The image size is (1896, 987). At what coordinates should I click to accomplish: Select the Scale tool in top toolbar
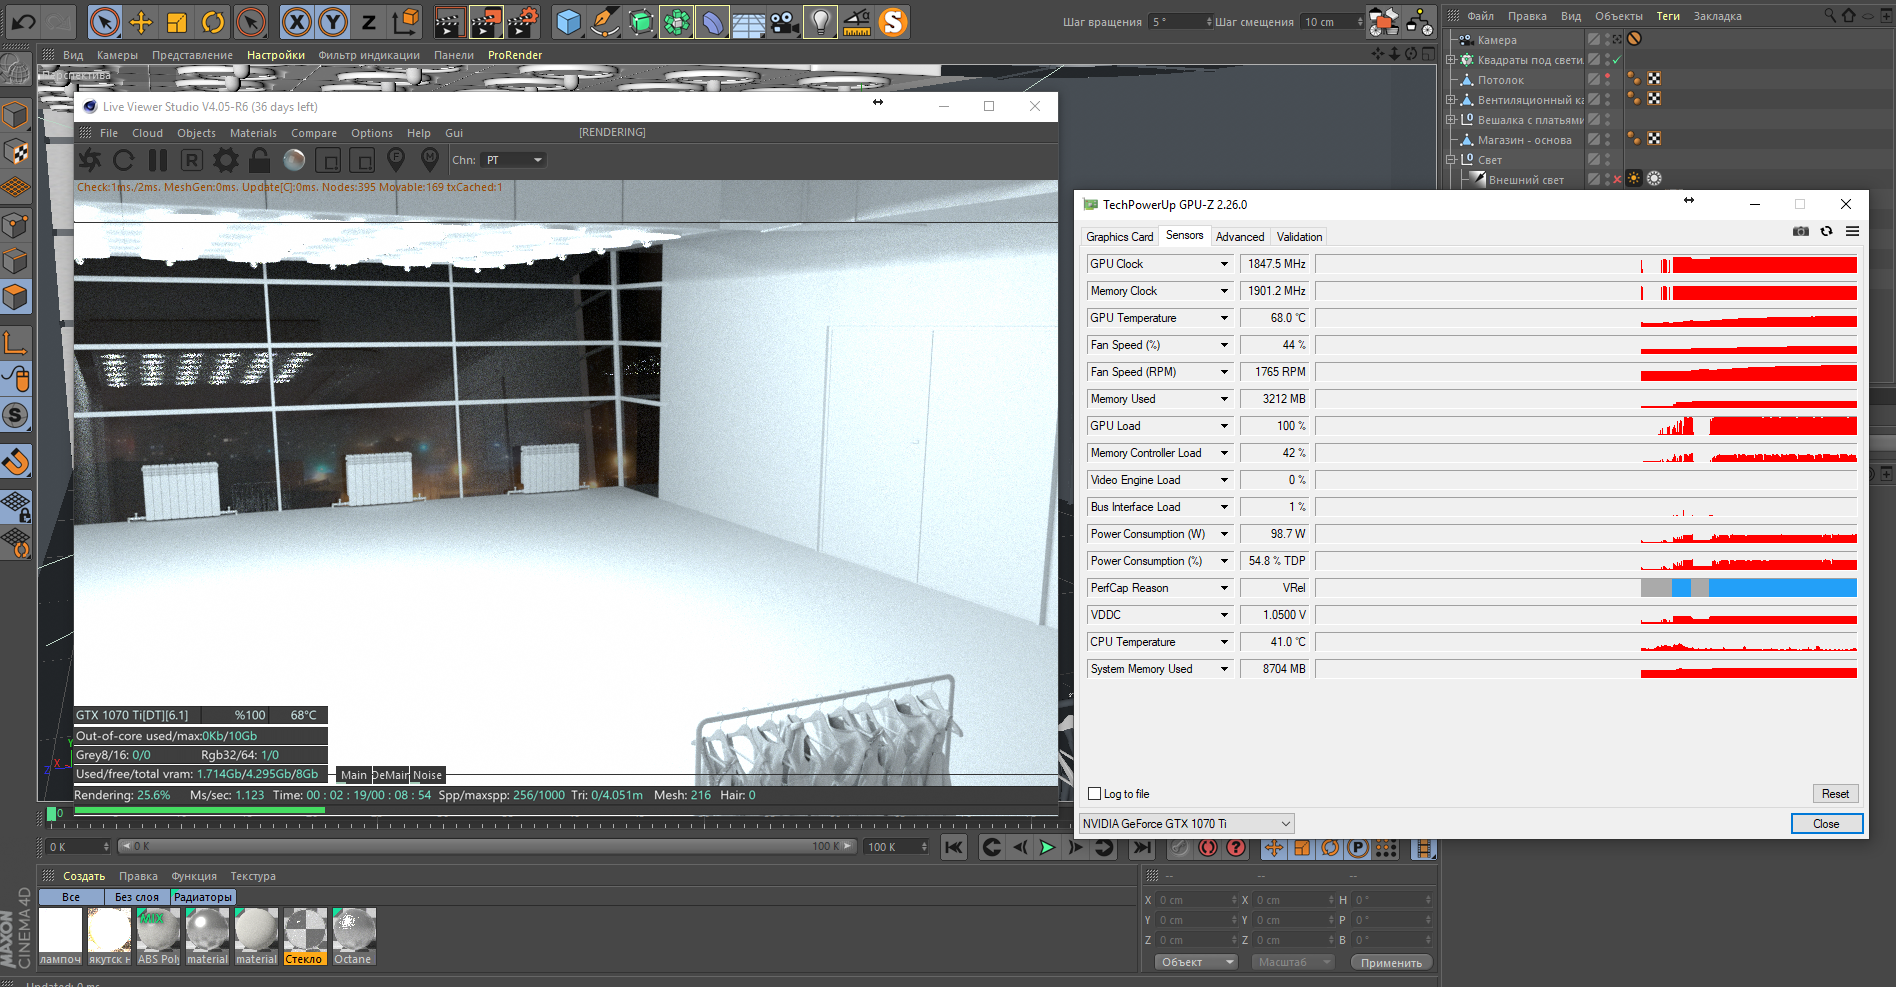pyautogui.click(x=177, y=21)
